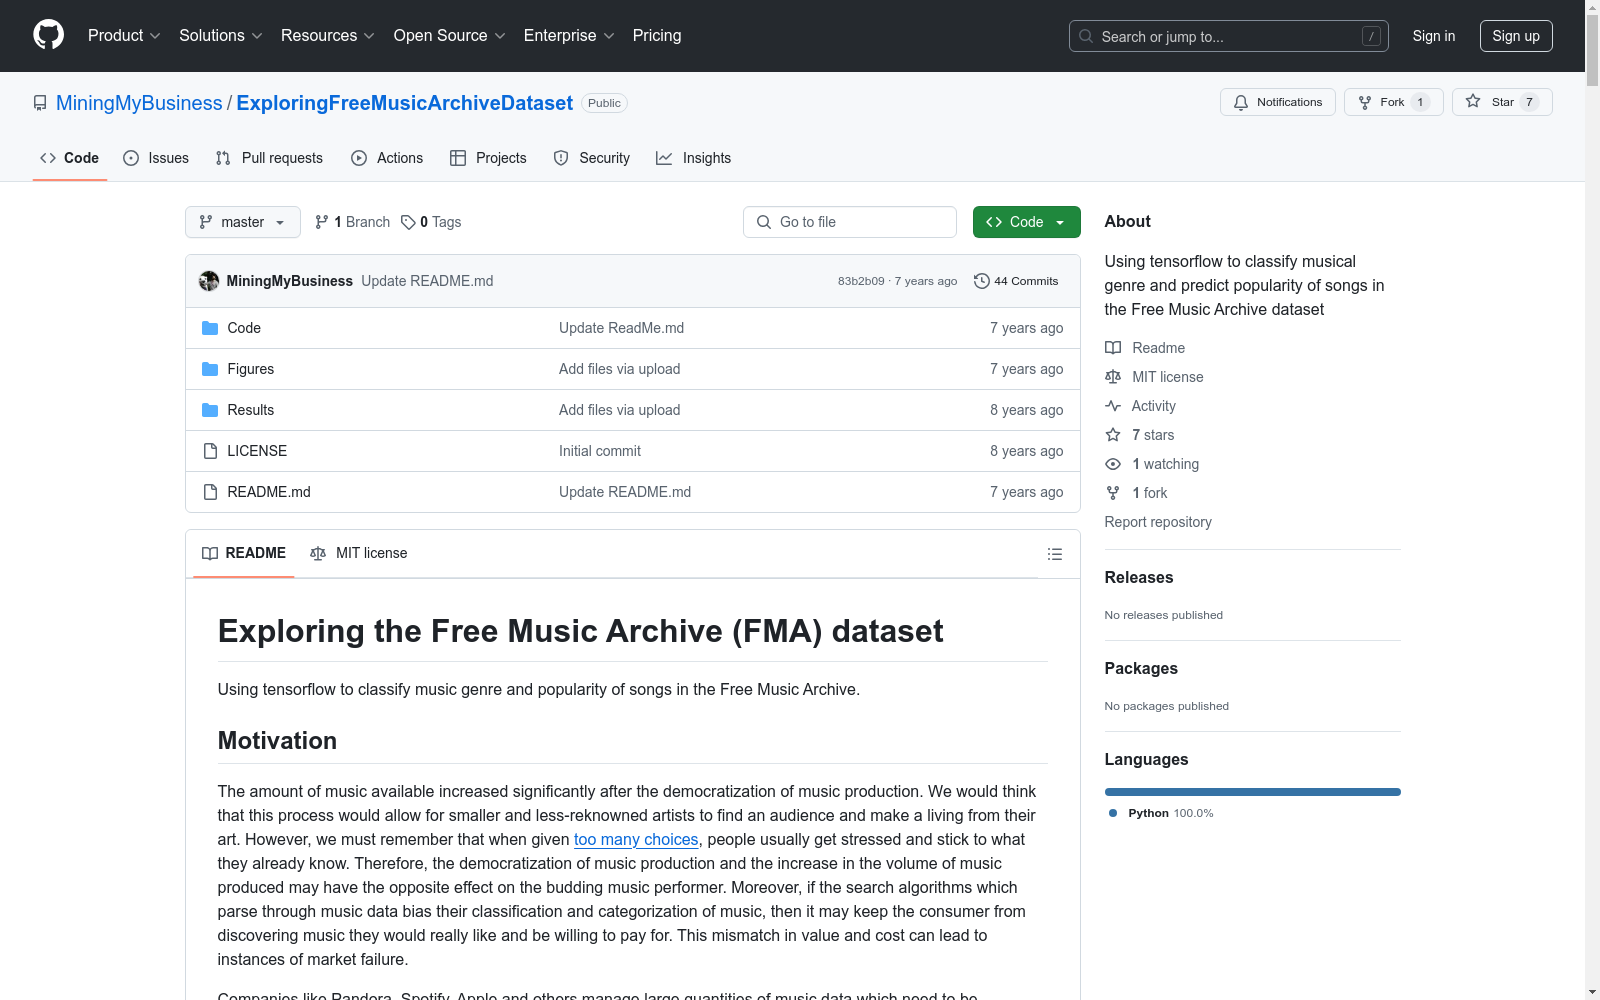Click the branch icon next to 1 Branch

point(322,222)
